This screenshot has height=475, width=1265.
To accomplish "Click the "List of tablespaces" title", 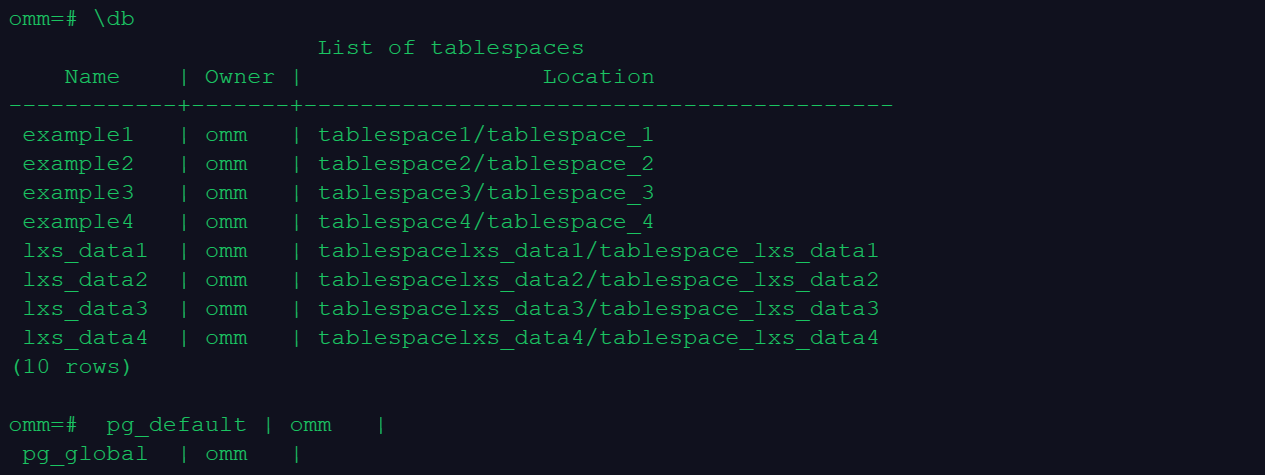I will tap(450, 48).
